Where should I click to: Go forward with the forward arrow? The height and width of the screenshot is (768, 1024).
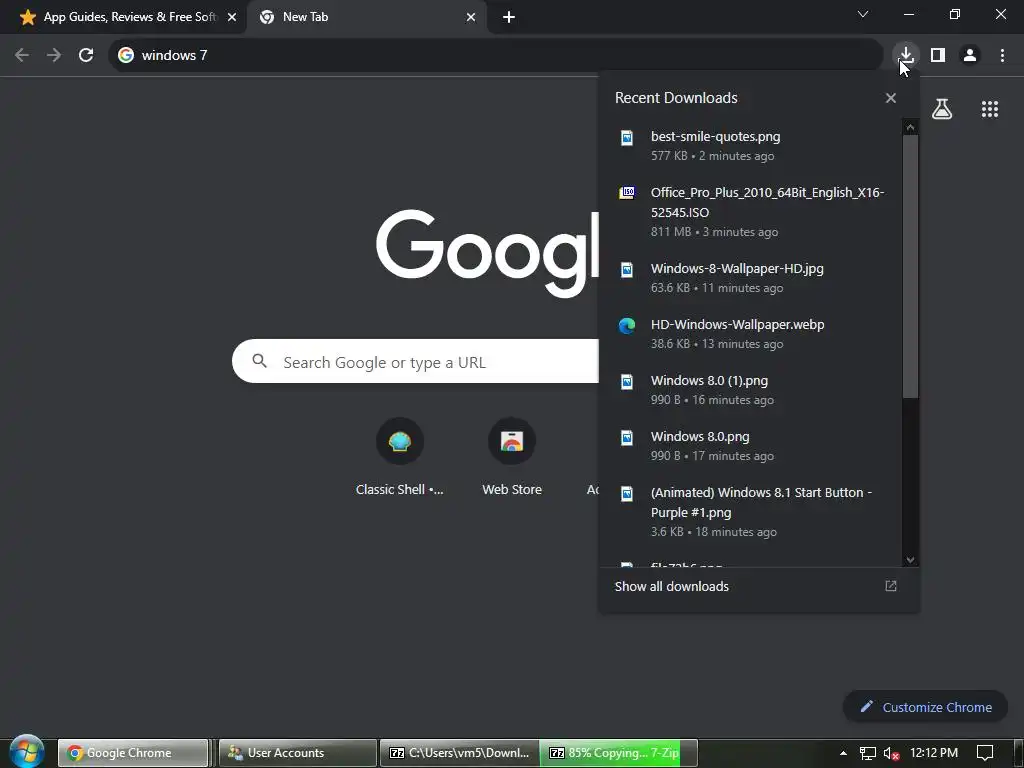pyautogui.click(x=54, y=55)
